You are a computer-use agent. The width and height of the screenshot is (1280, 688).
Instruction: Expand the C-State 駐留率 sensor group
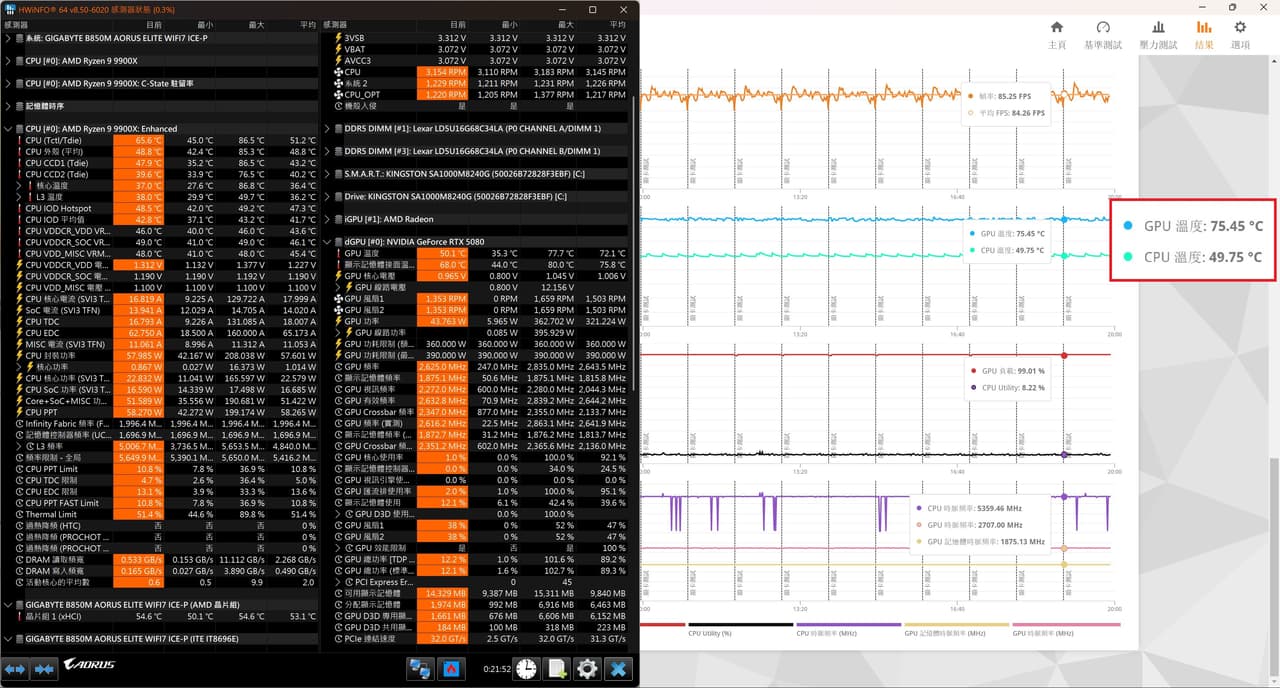click(8, 83)
